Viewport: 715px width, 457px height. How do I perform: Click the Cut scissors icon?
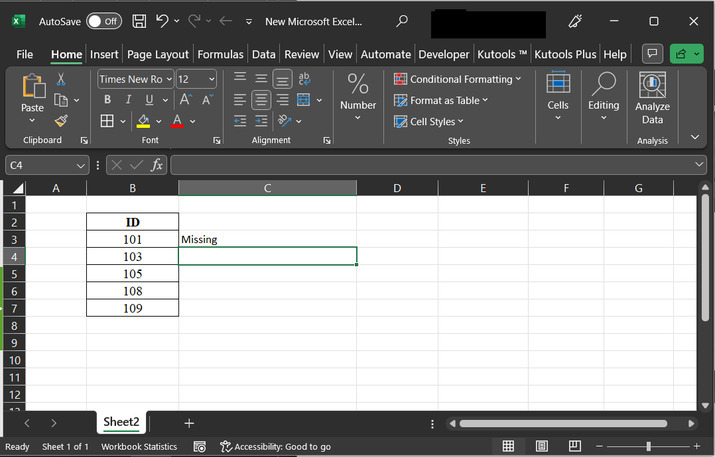(61, 79)
